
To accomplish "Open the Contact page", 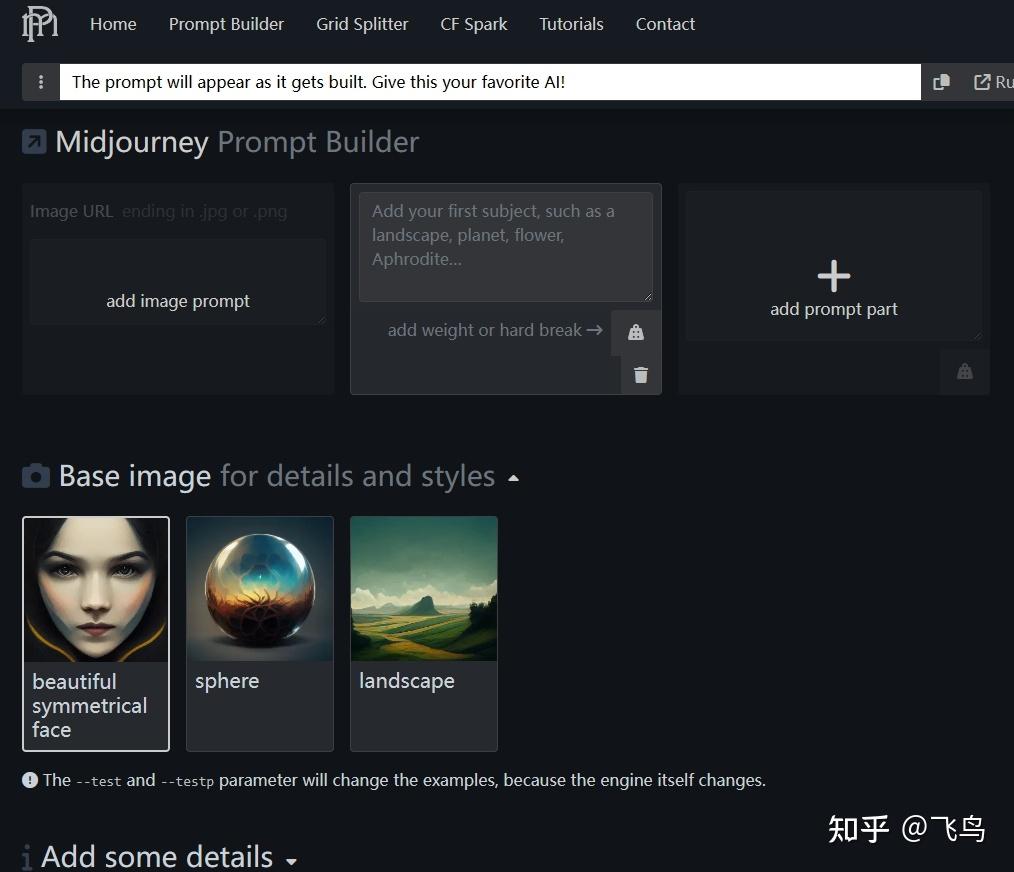I will [x=665, y=24].
